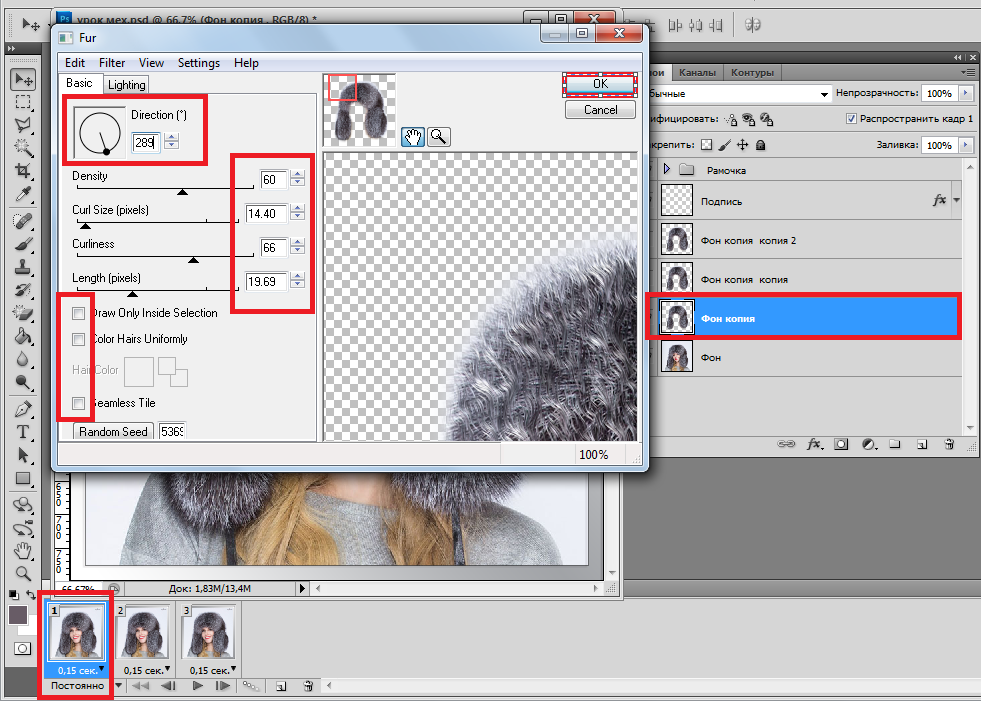Open the Edit menu in Fur
The image size is (981, 701).
[x=74, y=63]
